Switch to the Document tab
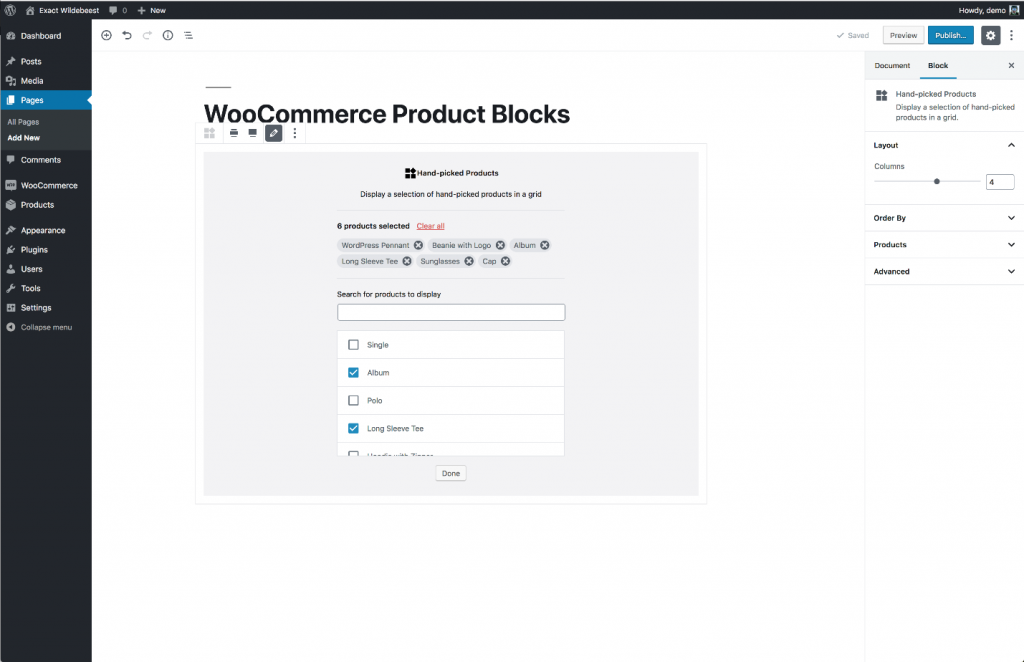Viewport: 1024px width, 662px height. (x=892, y=65)
